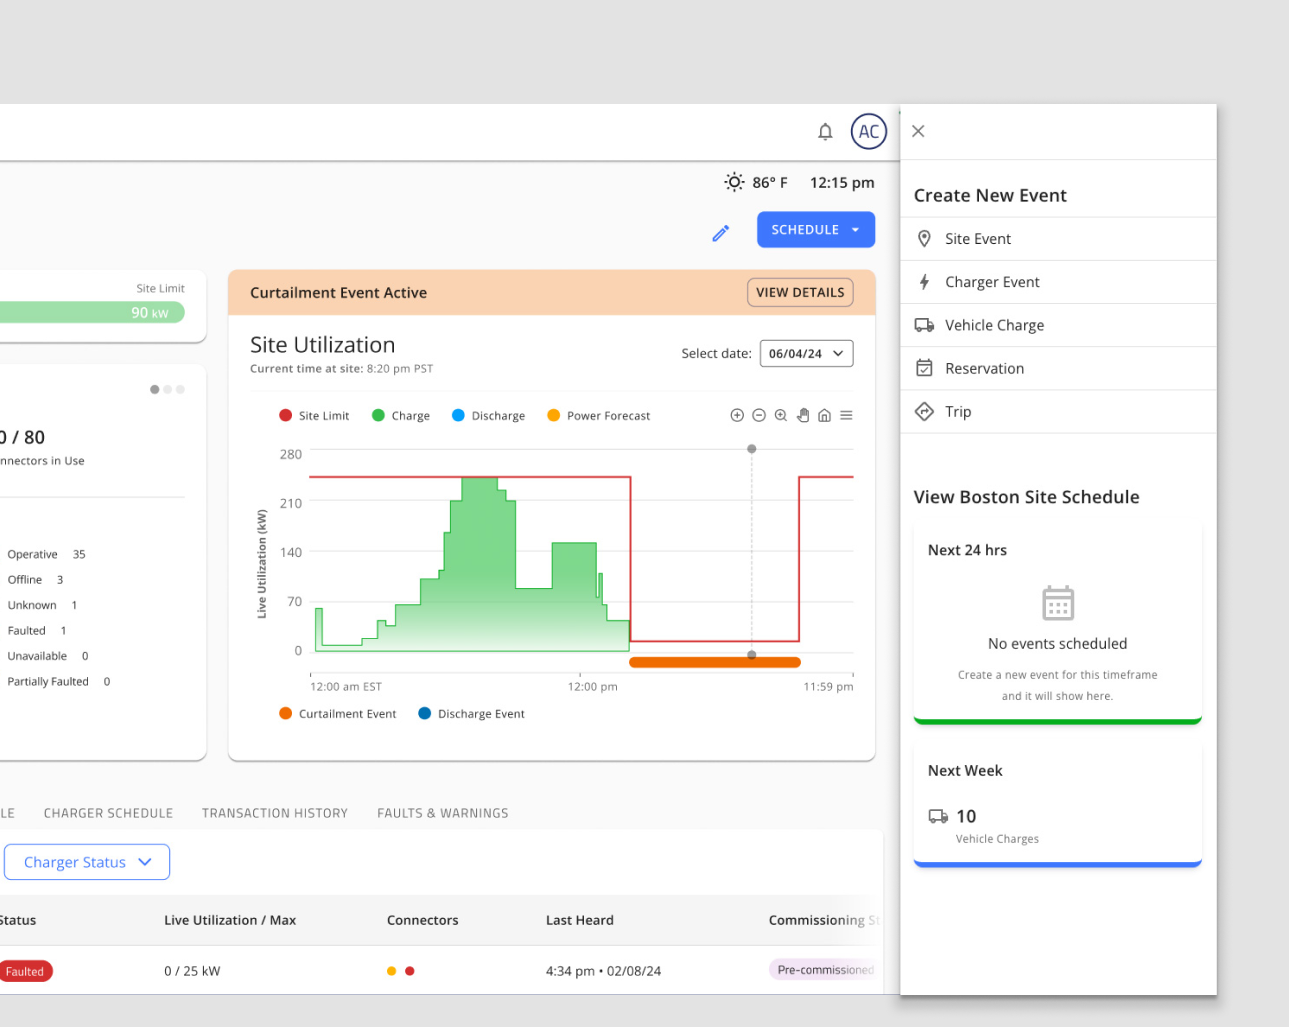Screen dimensions: 1289x1027
Task: Click the orange curtailment event bar
Action: point(714,662)
